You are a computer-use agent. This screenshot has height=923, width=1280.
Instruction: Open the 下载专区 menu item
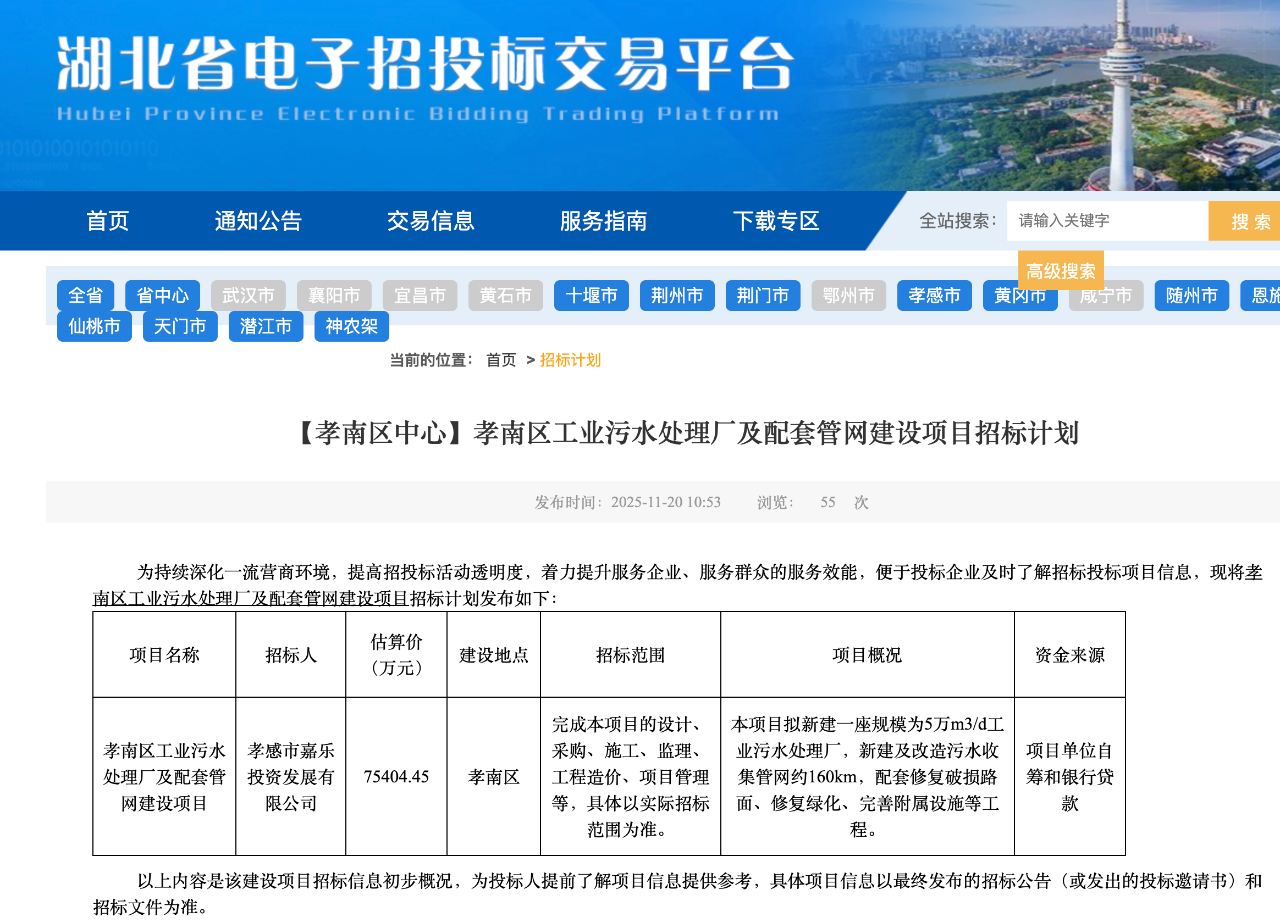point(776,221)
